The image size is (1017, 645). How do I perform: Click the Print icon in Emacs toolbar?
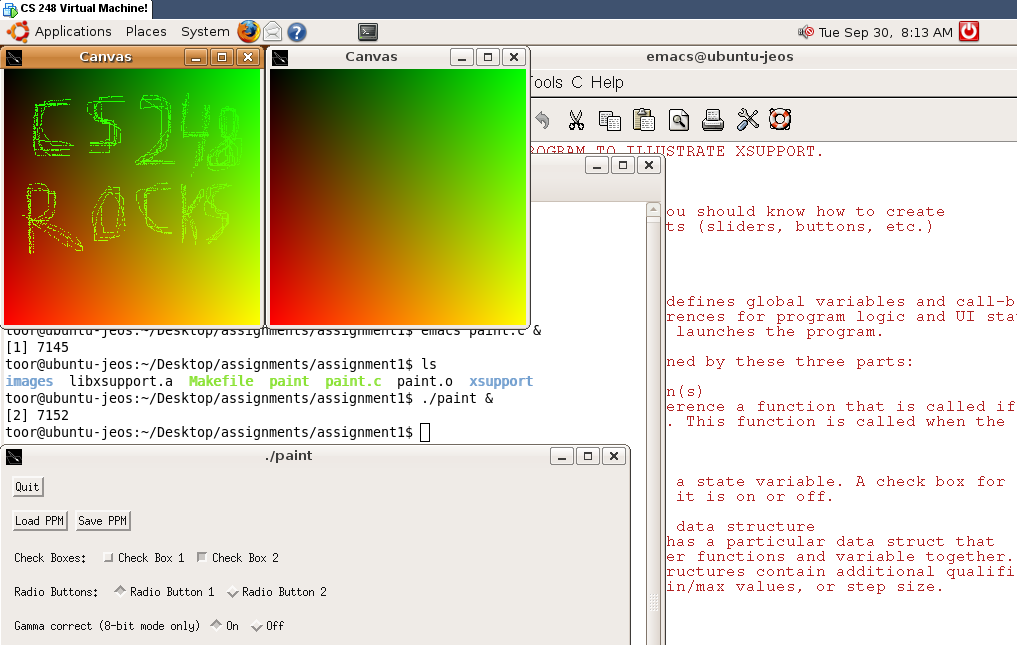[713, 120]
